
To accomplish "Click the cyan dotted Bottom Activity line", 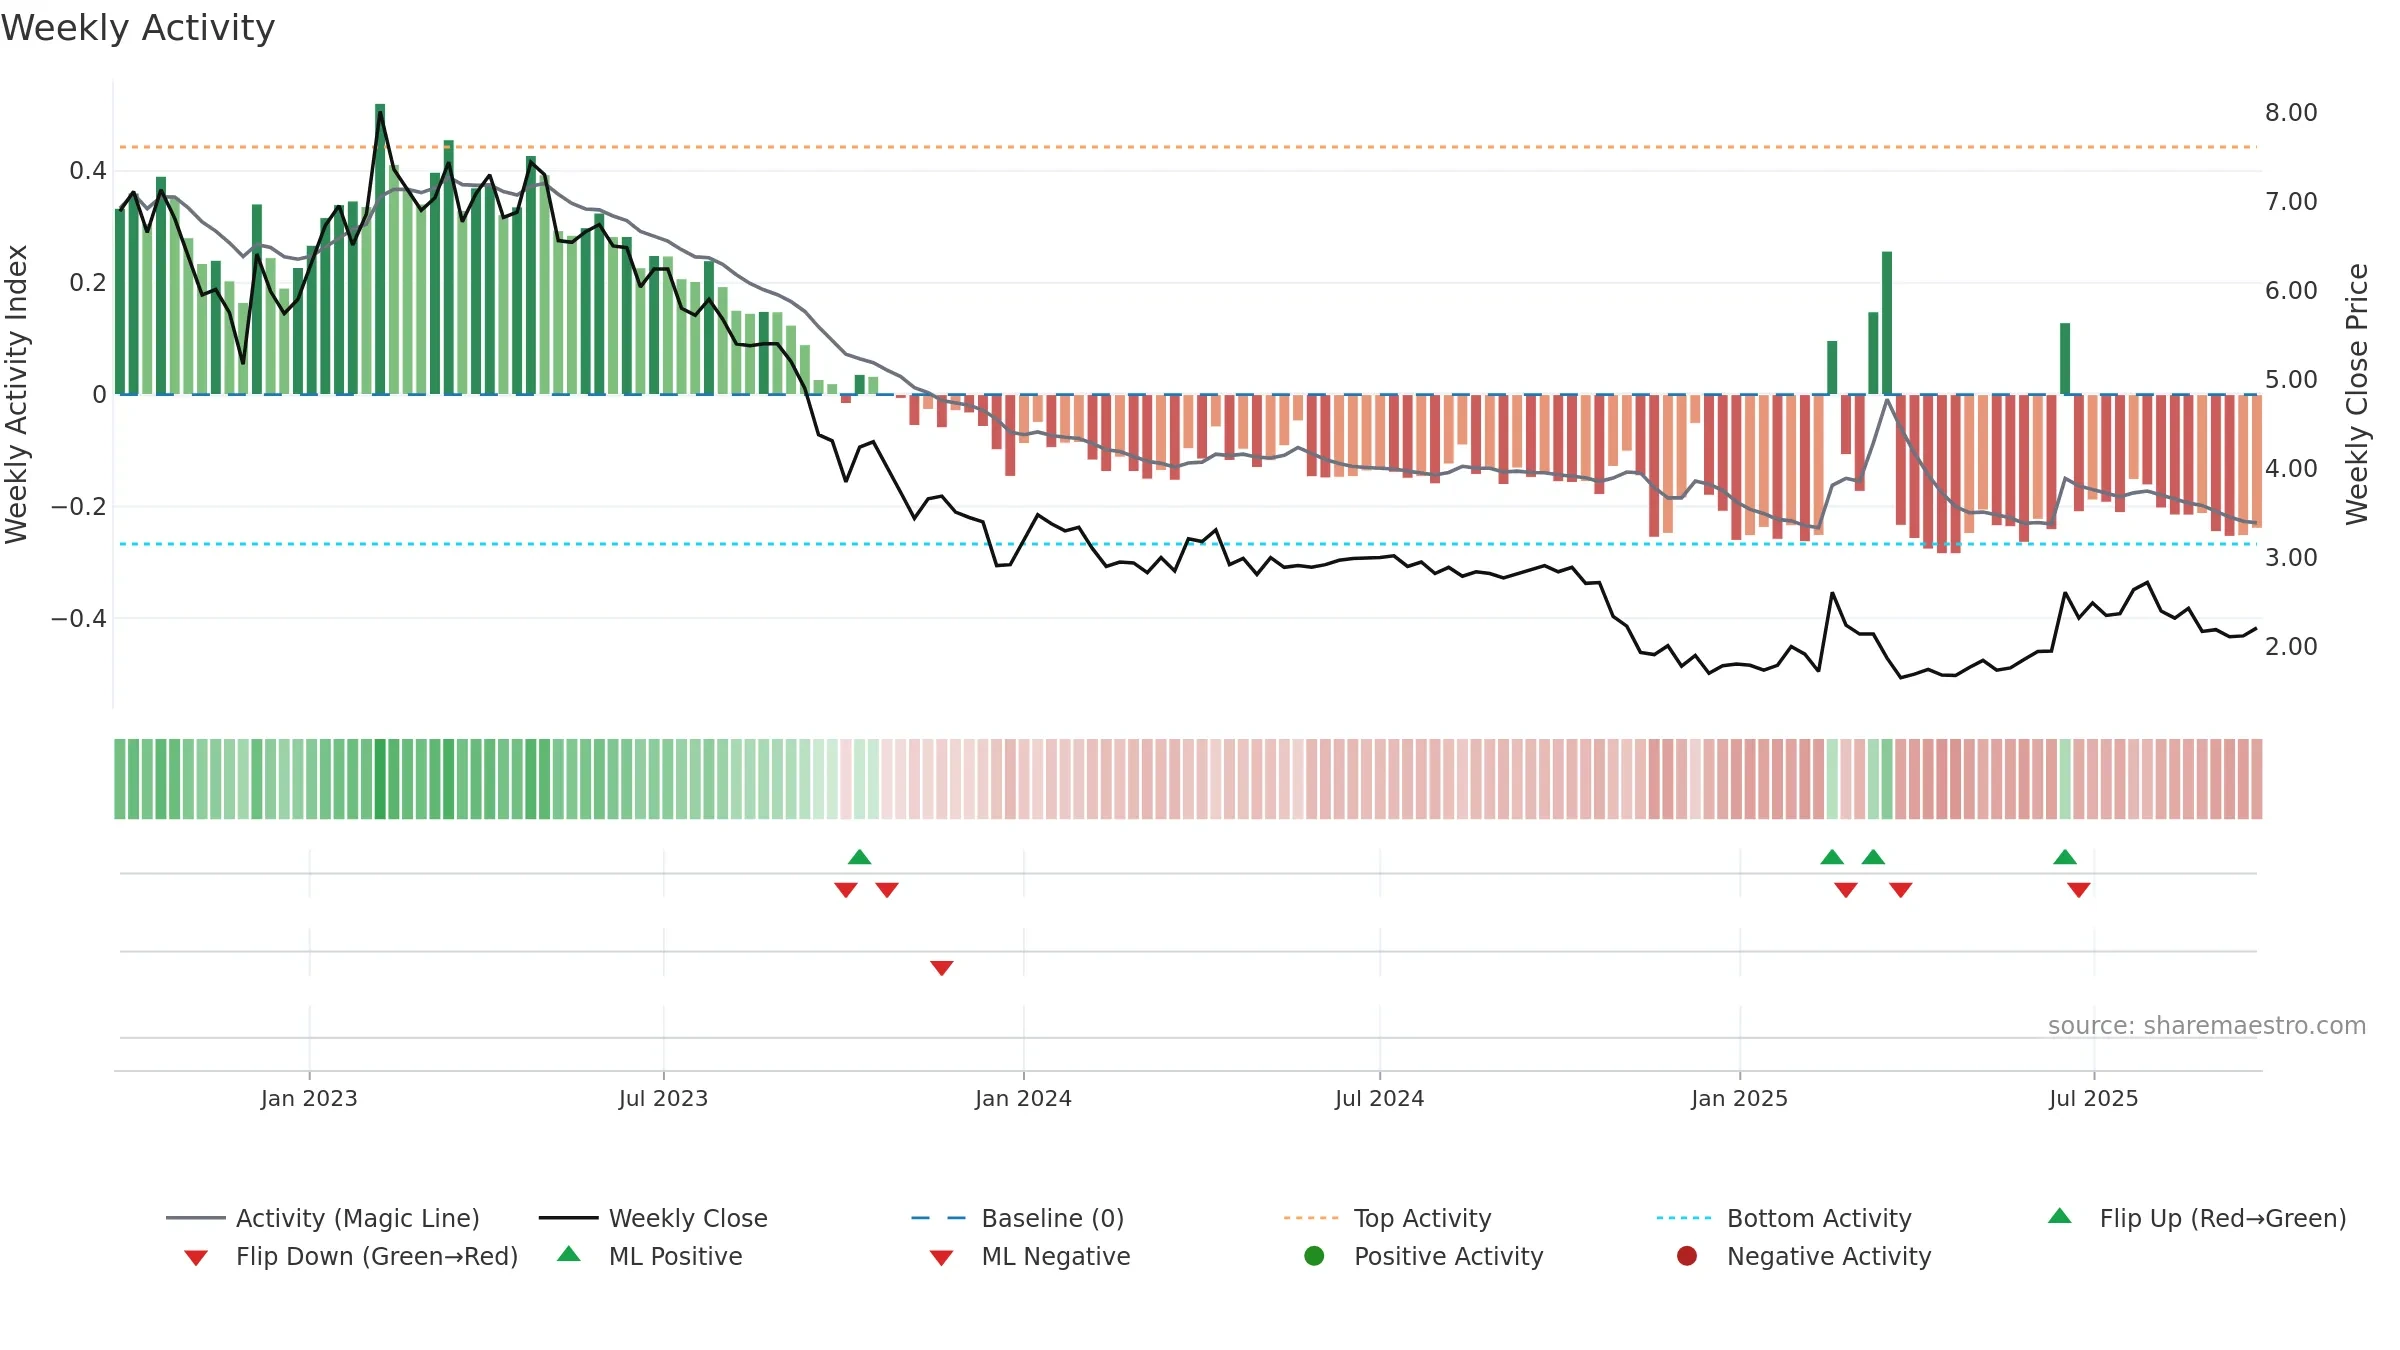I will click(1188, 544).
